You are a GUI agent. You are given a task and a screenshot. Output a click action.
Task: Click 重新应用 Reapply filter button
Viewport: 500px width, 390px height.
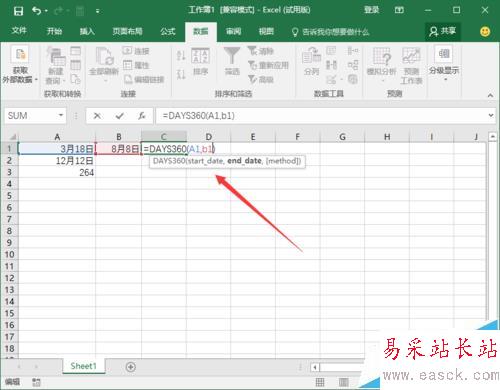point(268,65)
